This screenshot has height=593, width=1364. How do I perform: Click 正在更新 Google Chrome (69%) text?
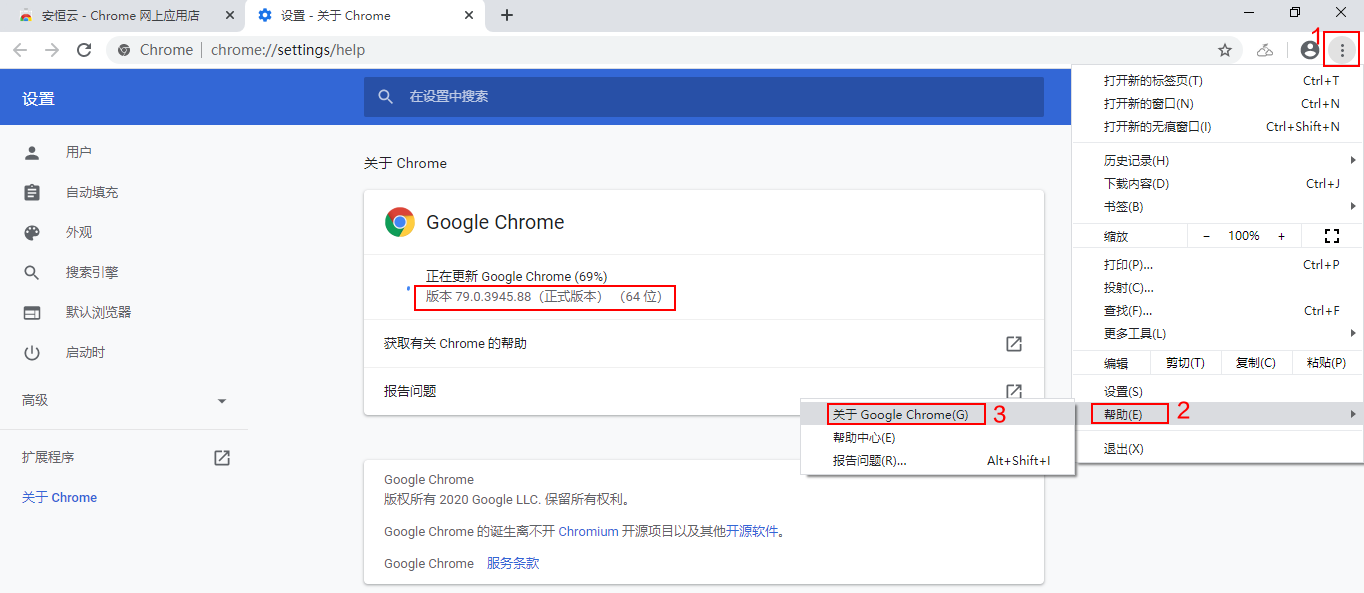517,276
